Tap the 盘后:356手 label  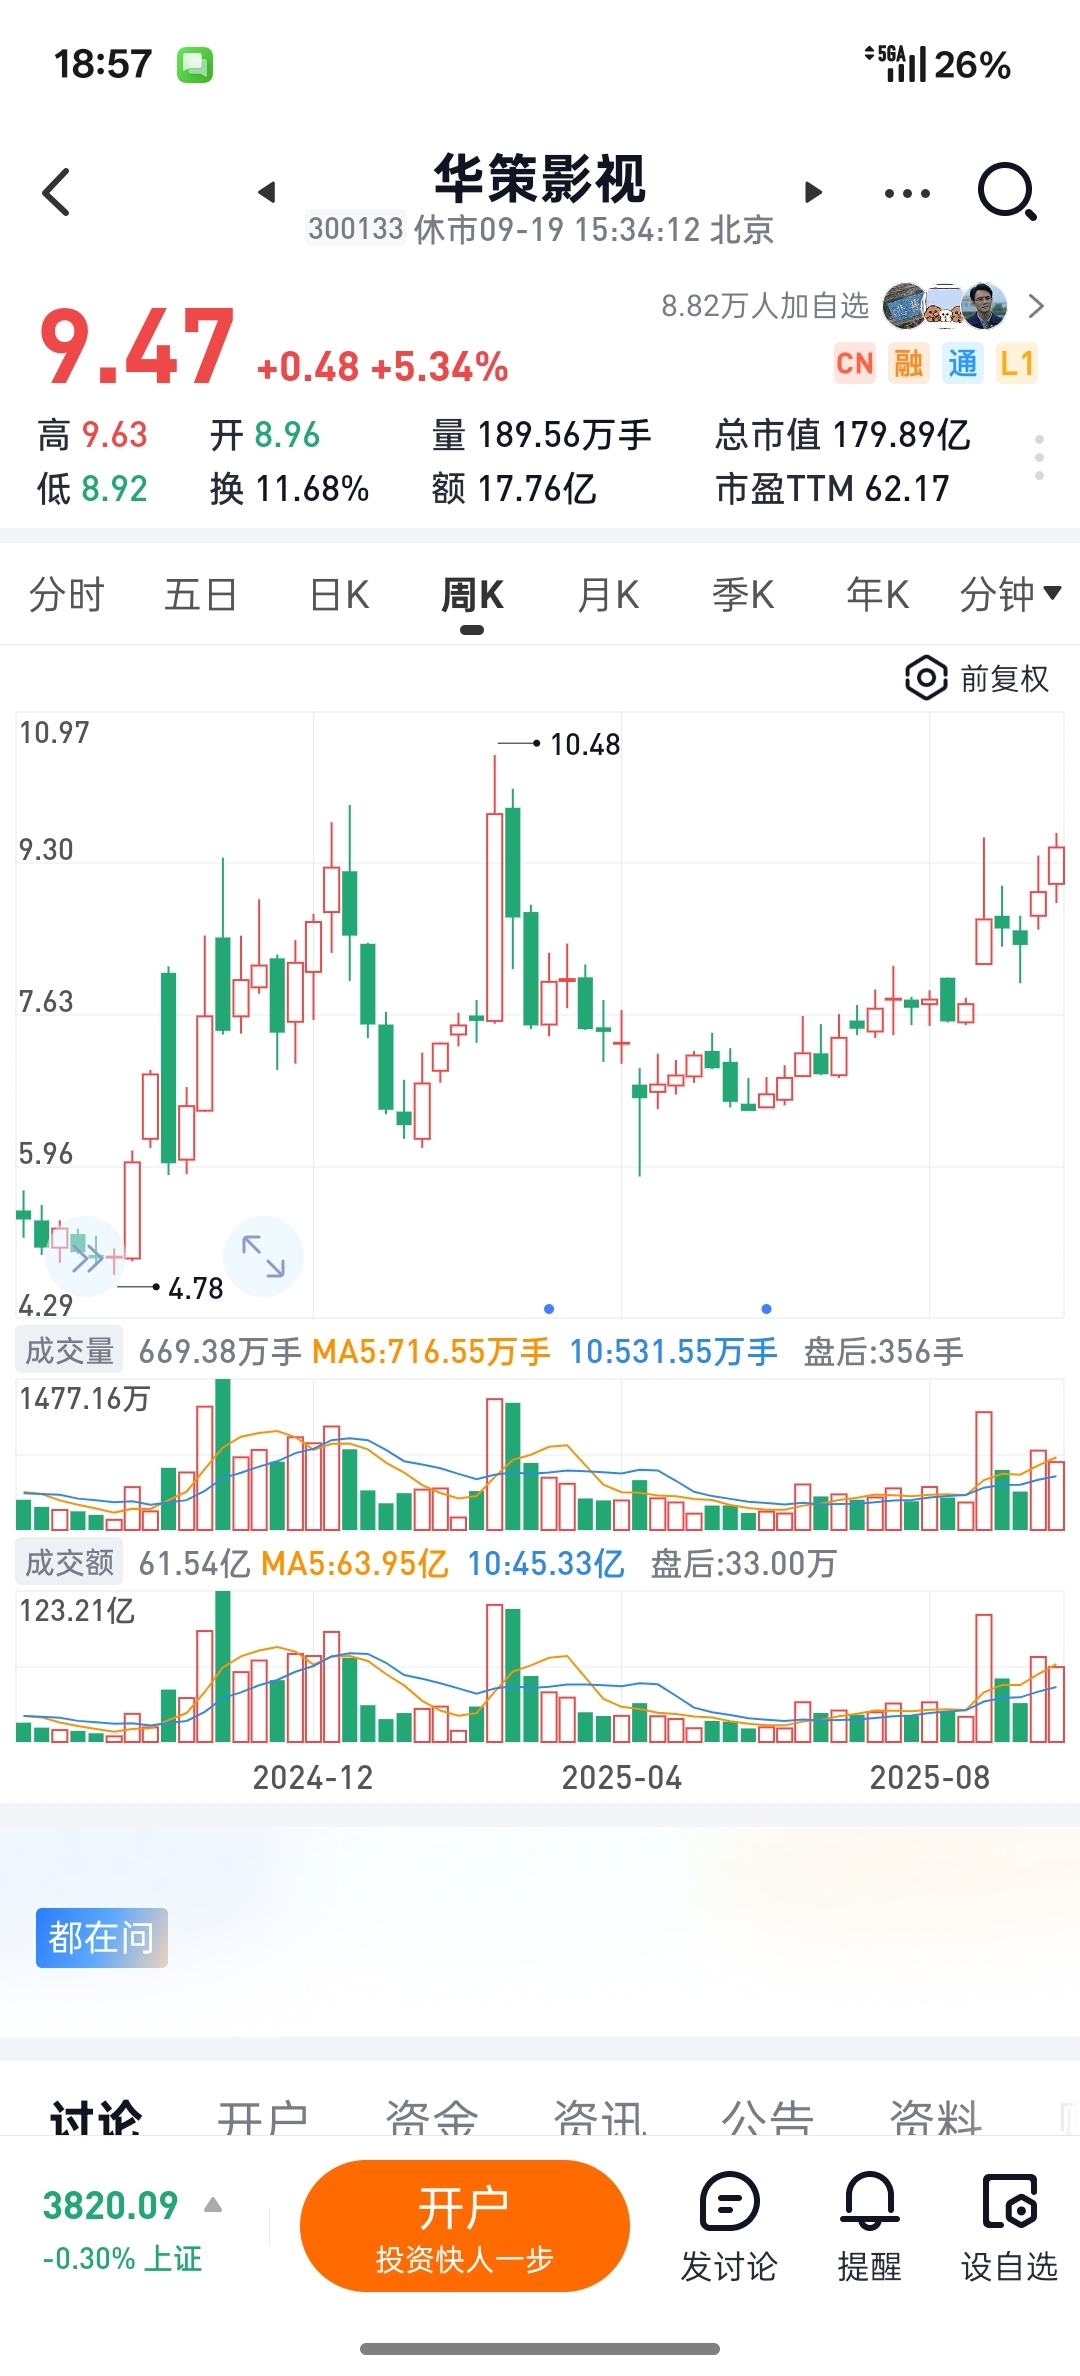(883, 1352)
